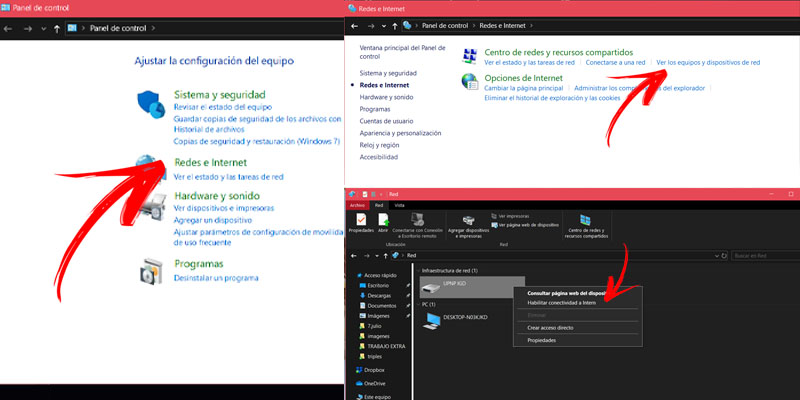The height and width of the screenshot is (400, 800).
Task: Collapse the PC group
Action: 418,305
